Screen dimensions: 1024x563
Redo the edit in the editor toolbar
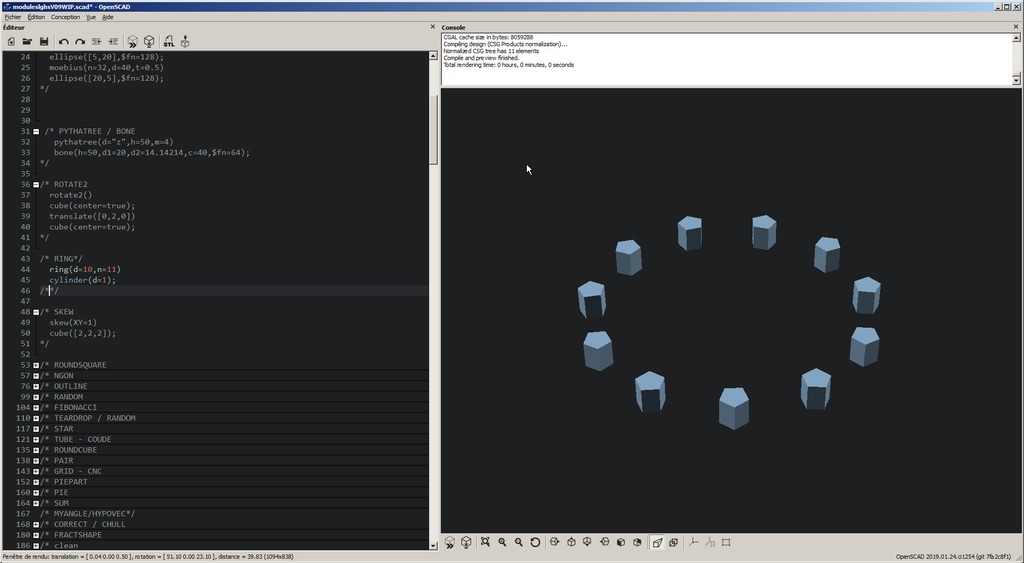click(80, 42)
